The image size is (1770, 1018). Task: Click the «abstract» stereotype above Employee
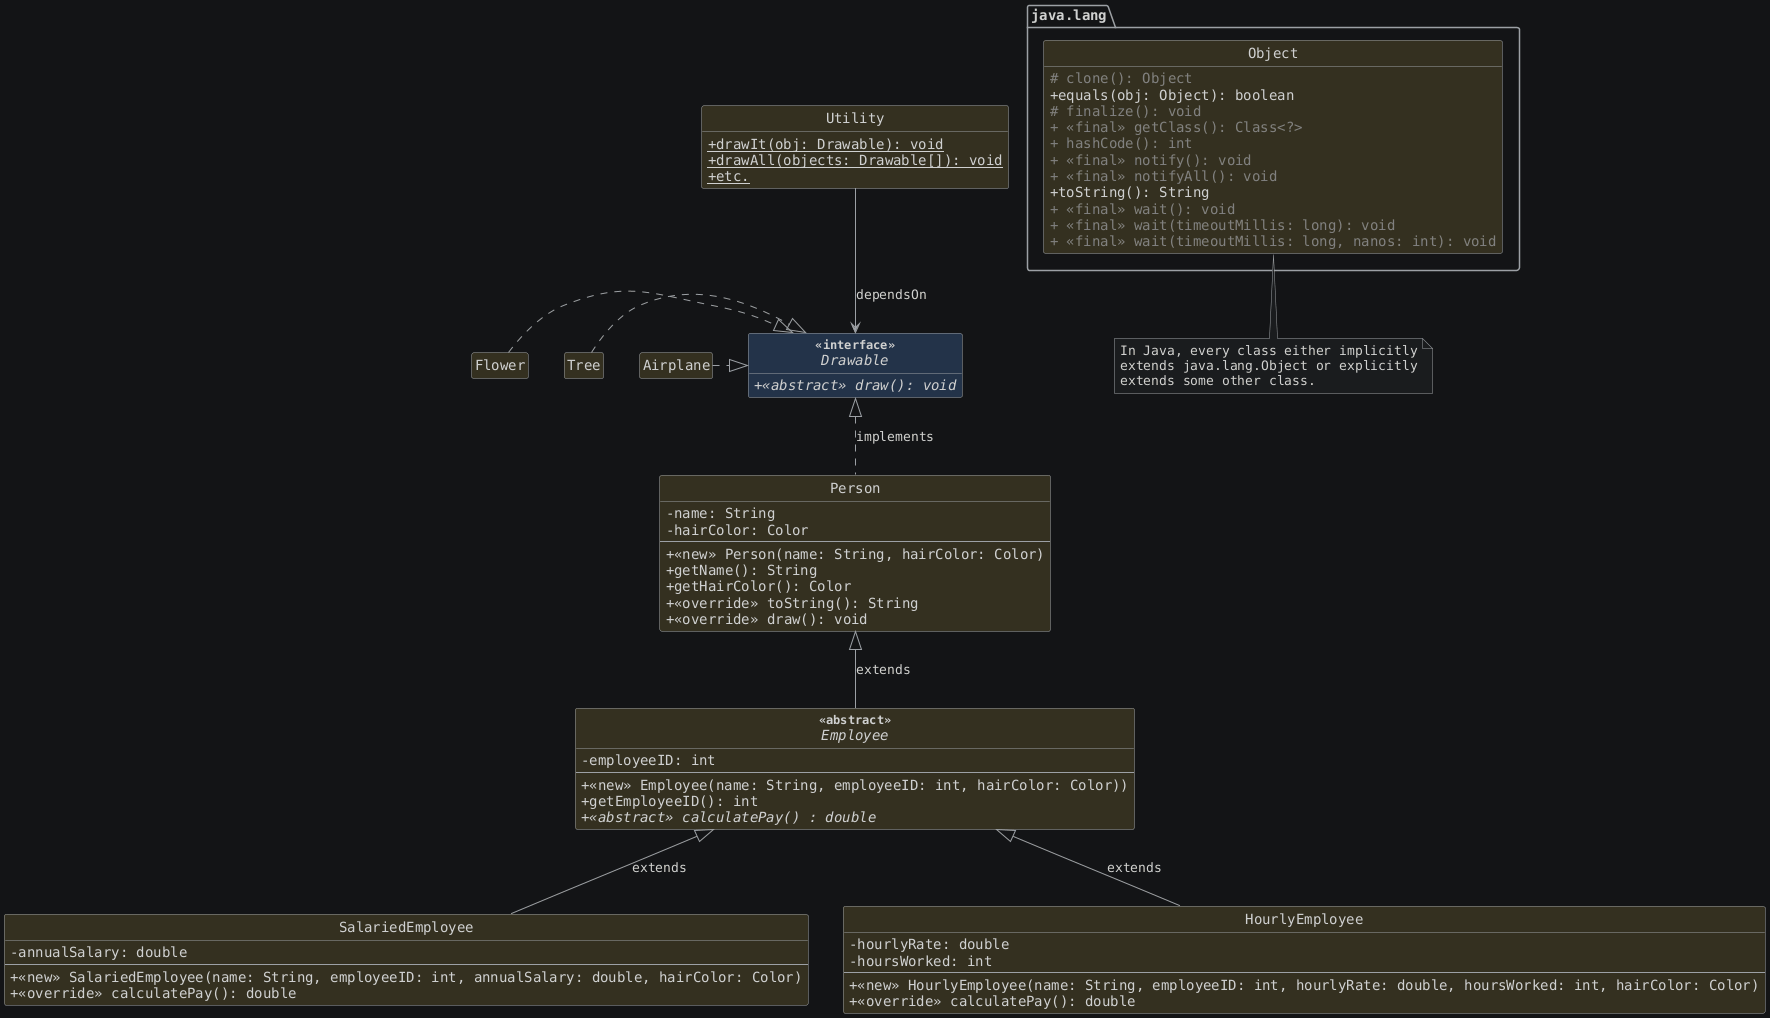pos(855,720)
